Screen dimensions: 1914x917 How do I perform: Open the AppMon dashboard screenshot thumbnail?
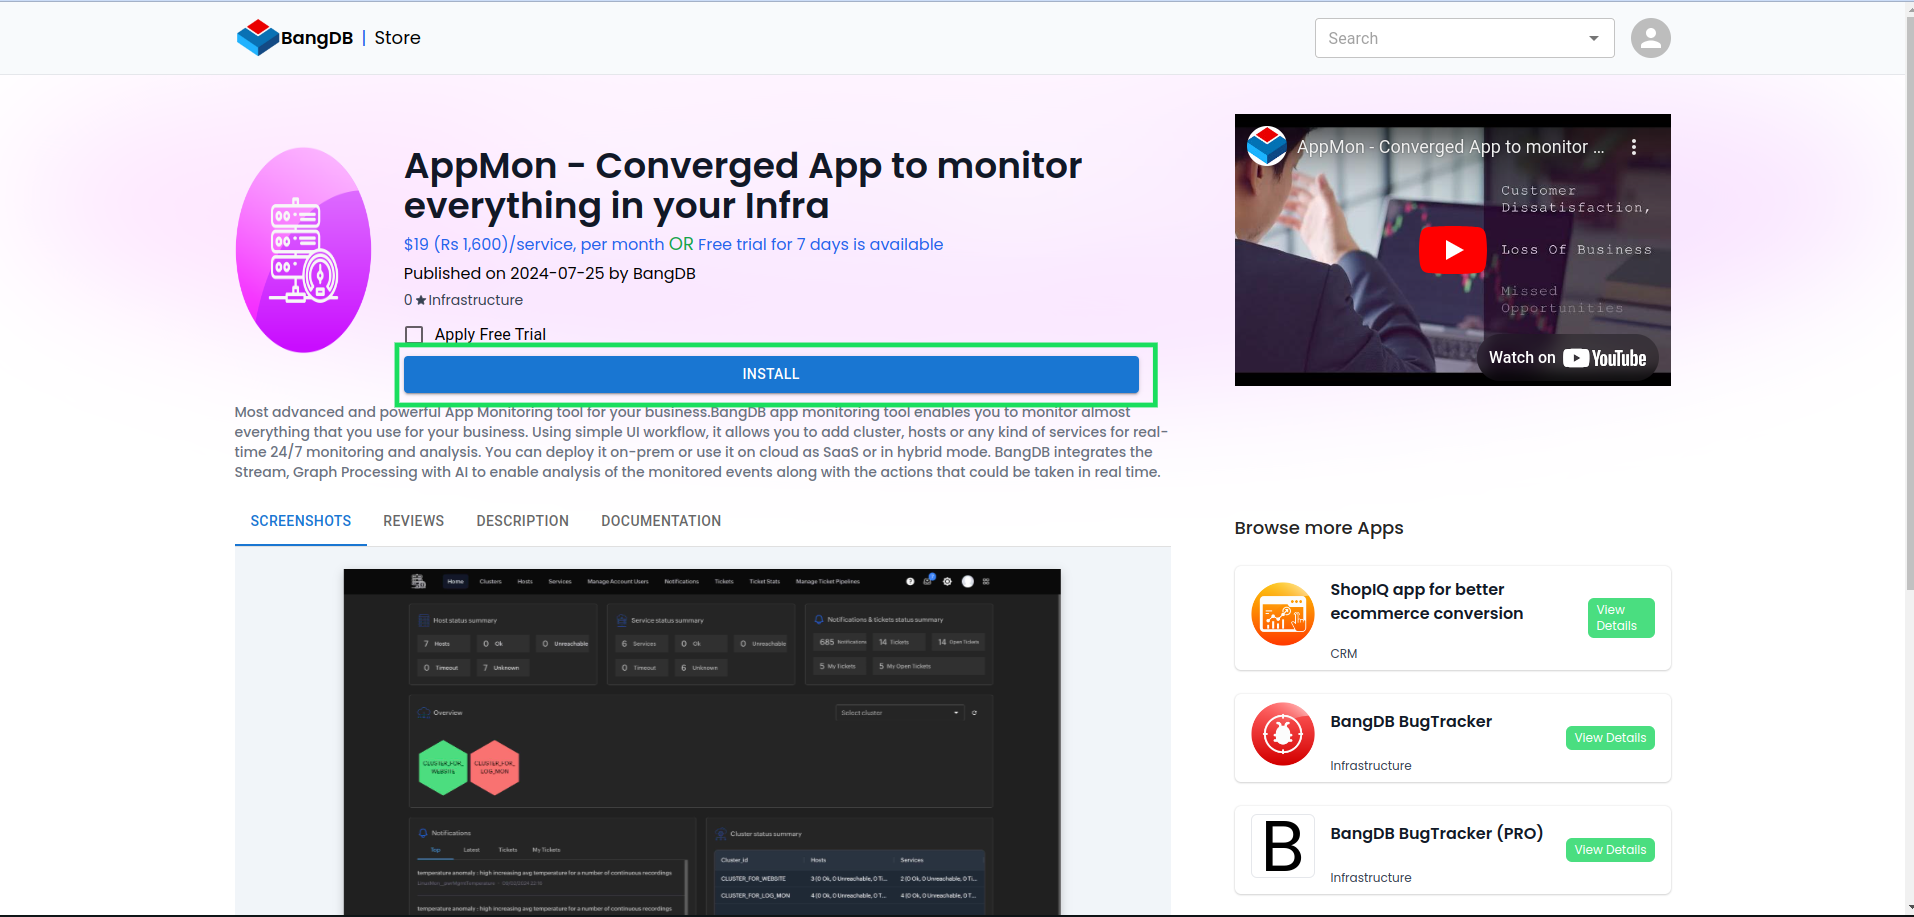point(702,742)
